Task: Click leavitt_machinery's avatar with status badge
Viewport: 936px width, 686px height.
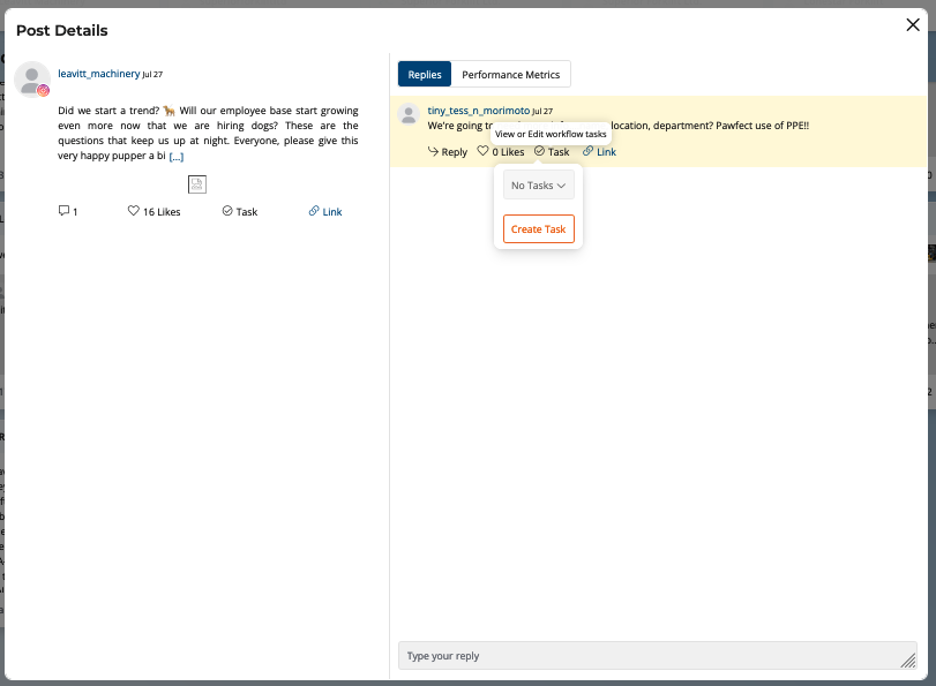Action: (32, 79)
